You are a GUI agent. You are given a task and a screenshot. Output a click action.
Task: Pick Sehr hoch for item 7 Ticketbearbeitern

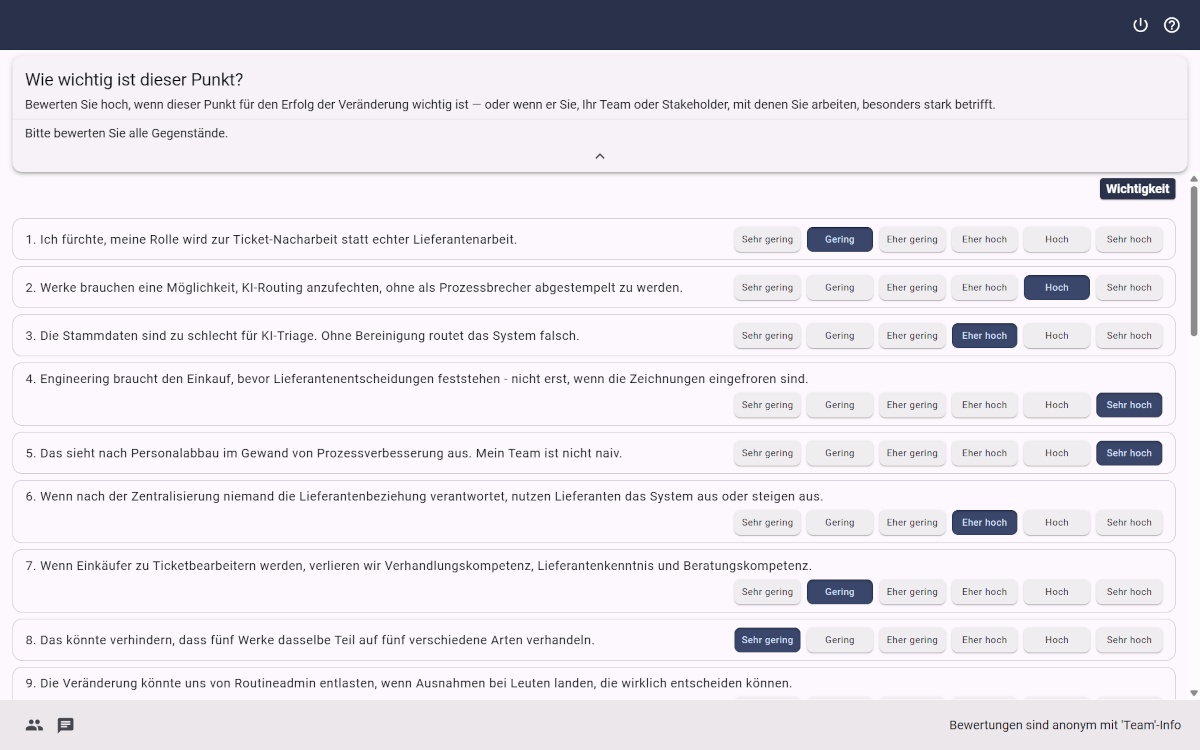click(x=1129, y=592)
